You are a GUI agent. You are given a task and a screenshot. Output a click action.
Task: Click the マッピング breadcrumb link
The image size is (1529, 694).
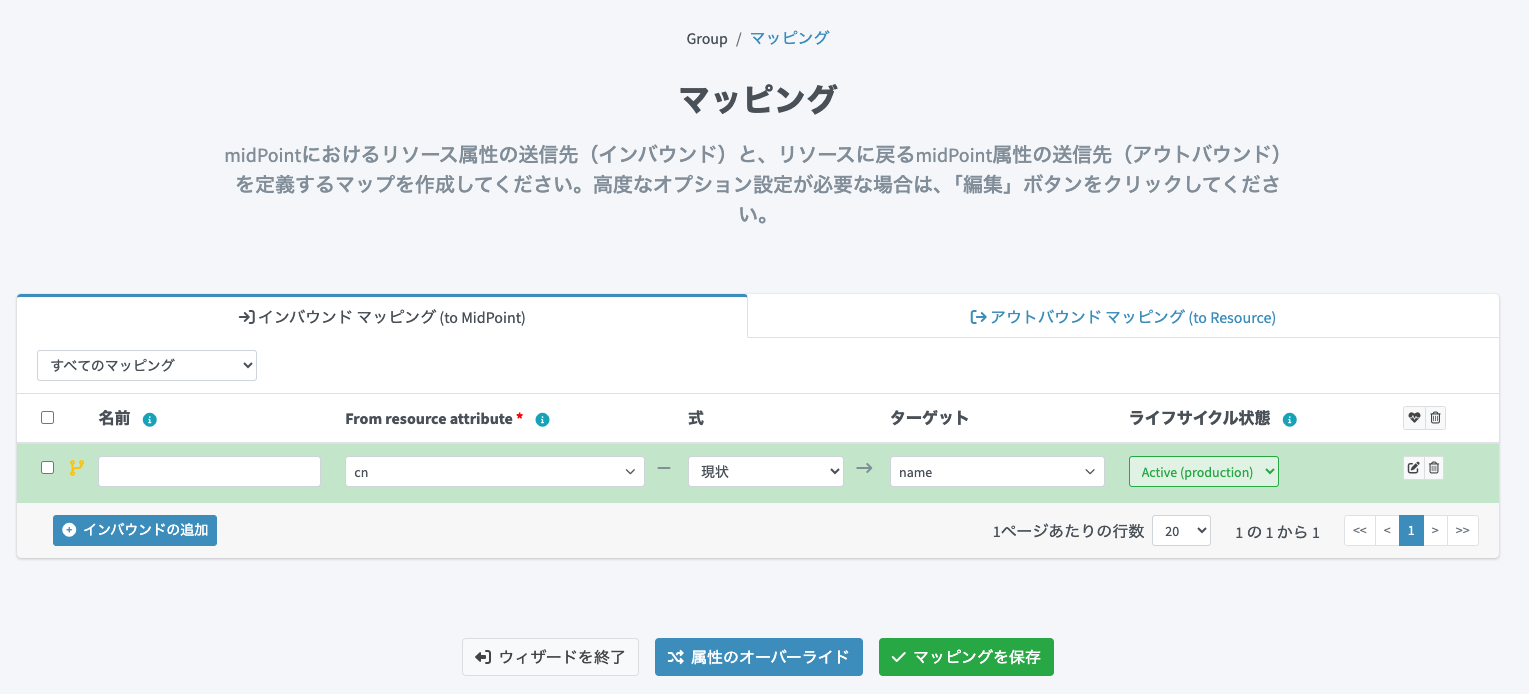789,38
